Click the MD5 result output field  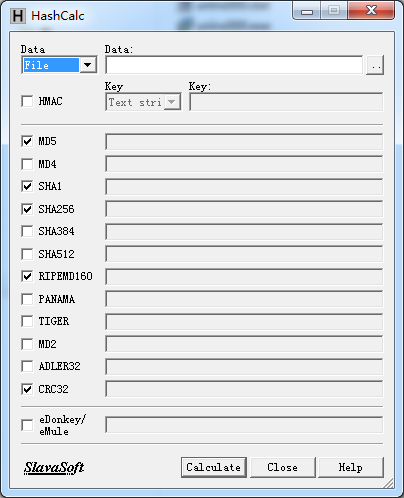click(244, 142)
